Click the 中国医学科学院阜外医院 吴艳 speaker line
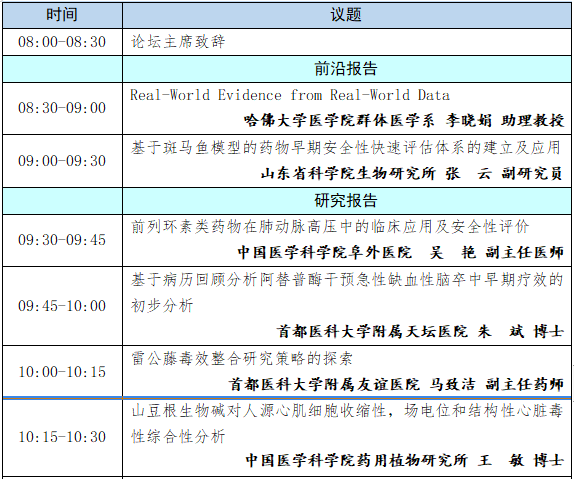 (400, 252)
